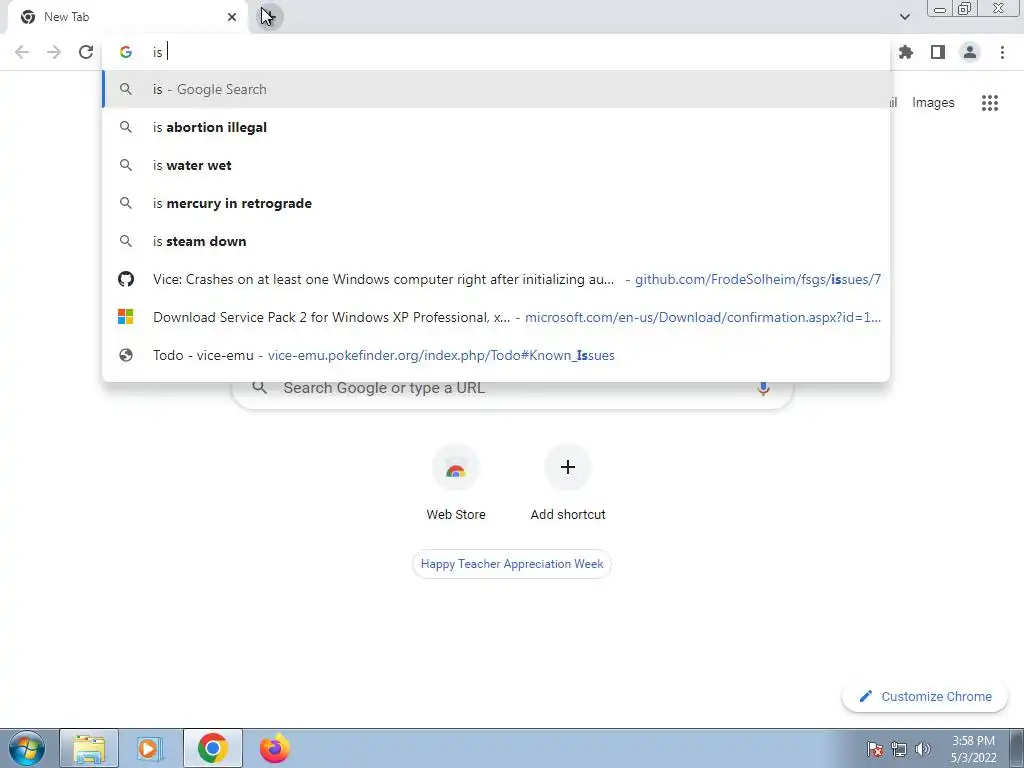The height and width of the screenshot is (768, 1024).
Task: Open the Web Store shortcut
Action: 456,483
